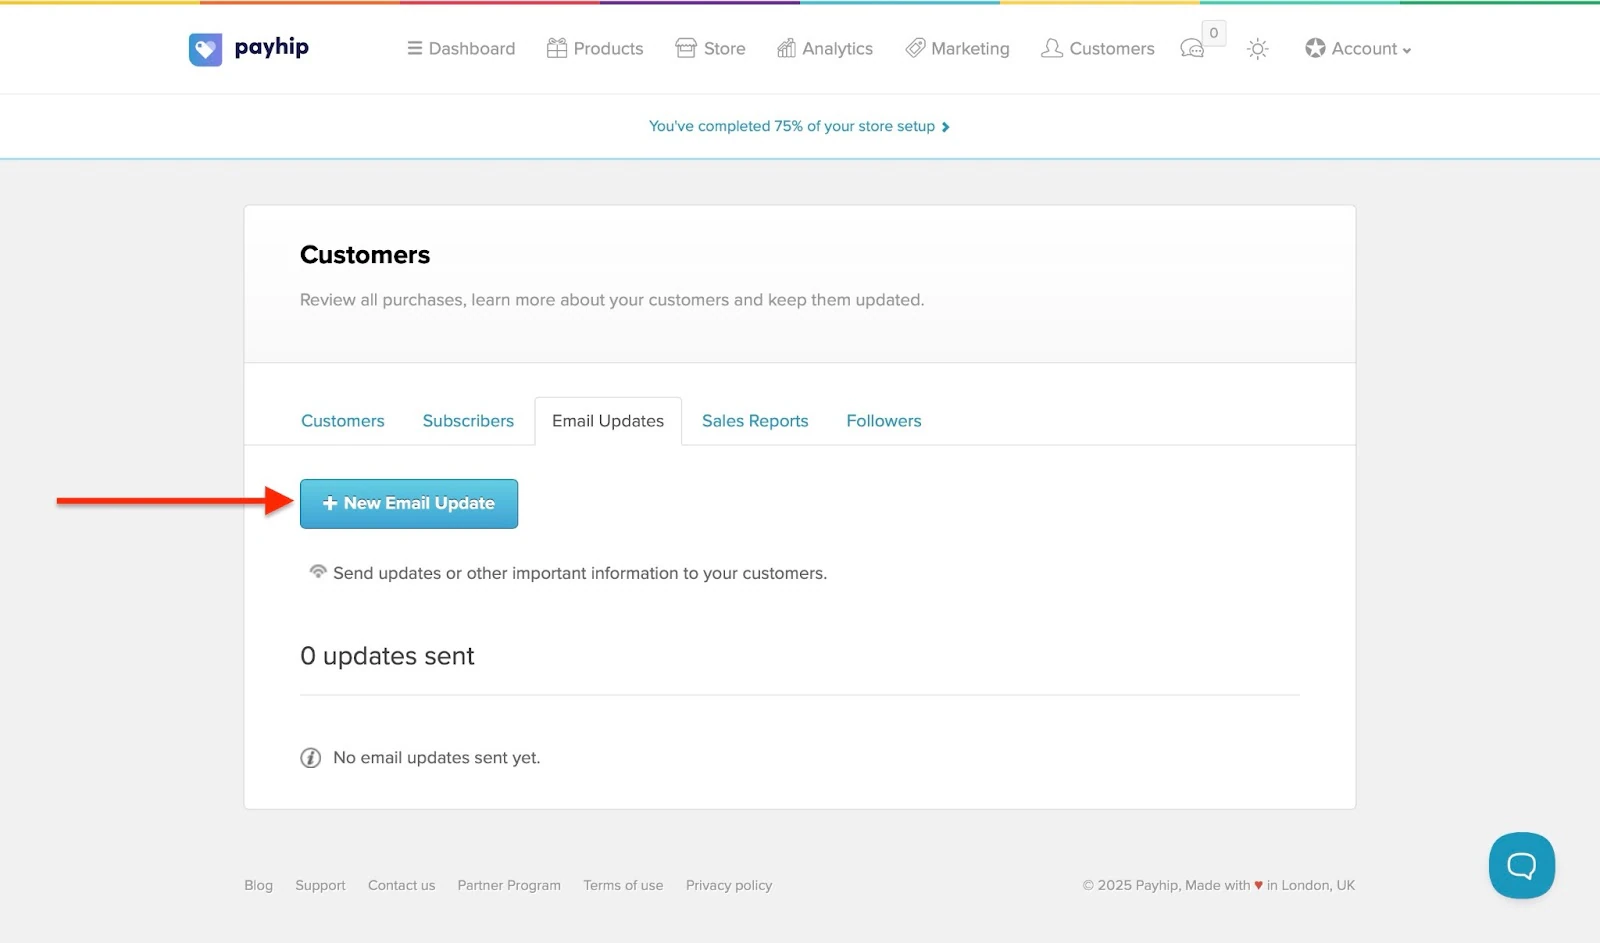Open the Privacy policy footer link
Viewport: 1600px width, 943px height.
(x=729, y=885)
